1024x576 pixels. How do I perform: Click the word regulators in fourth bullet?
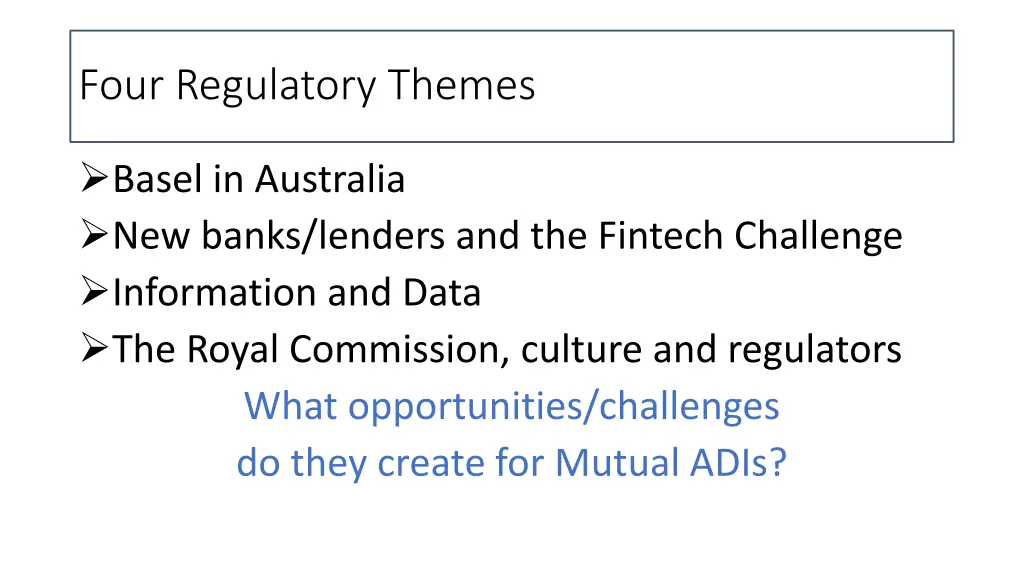814,350
